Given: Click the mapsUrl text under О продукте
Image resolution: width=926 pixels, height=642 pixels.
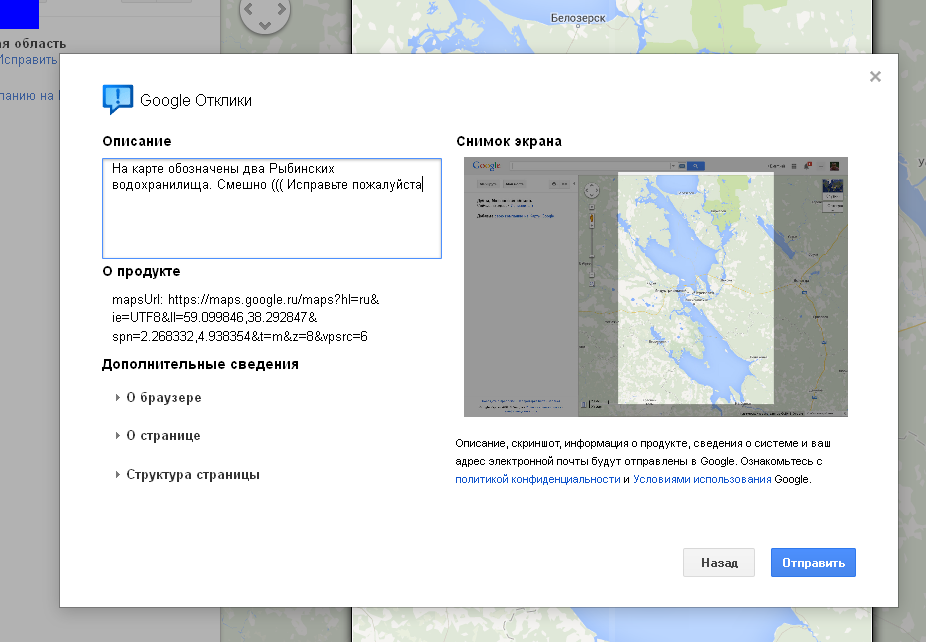Looking at the screenshot, I should coord(246,317).
